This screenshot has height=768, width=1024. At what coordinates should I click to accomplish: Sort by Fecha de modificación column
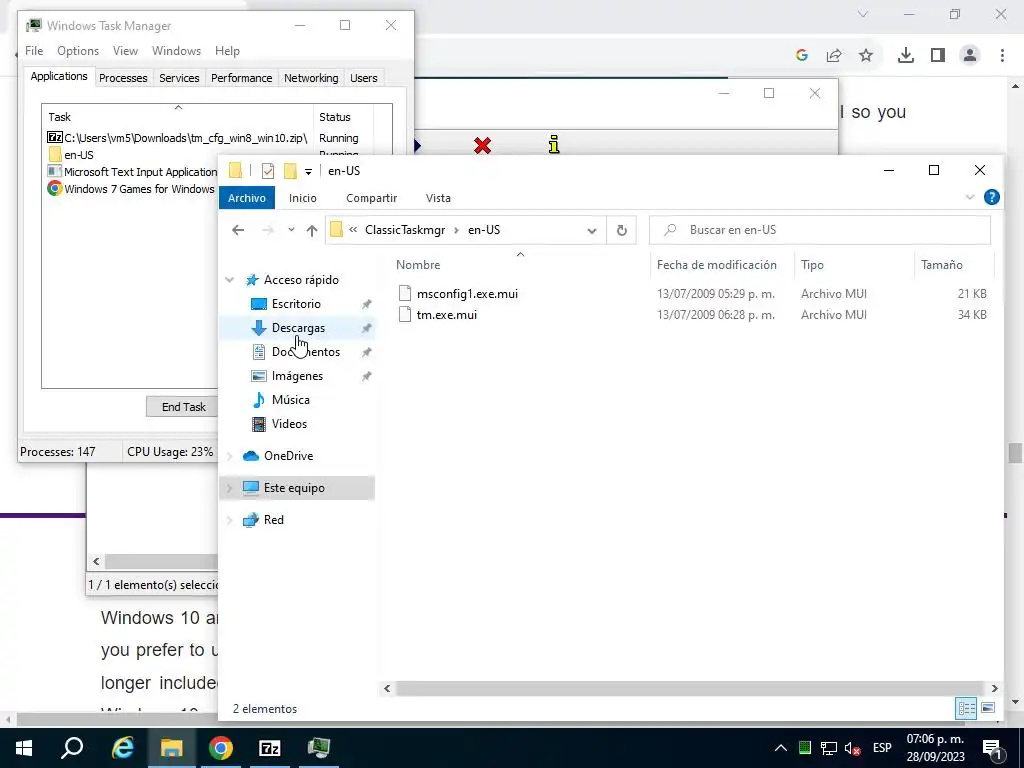coord(716,264)
